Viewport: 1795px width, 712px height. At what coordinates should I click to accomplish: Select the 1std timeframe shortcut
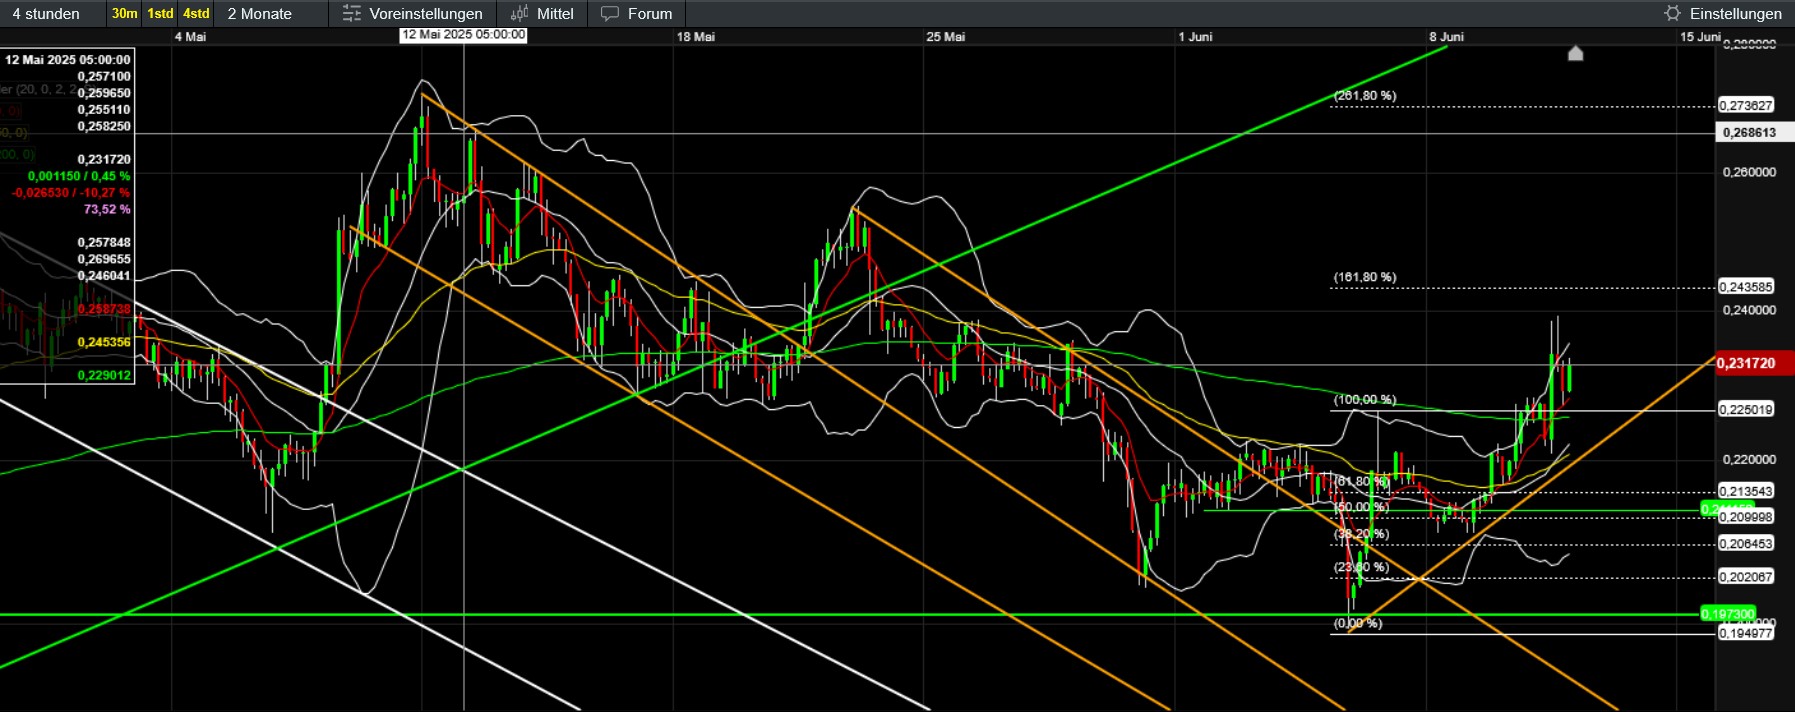pos(160,14)
